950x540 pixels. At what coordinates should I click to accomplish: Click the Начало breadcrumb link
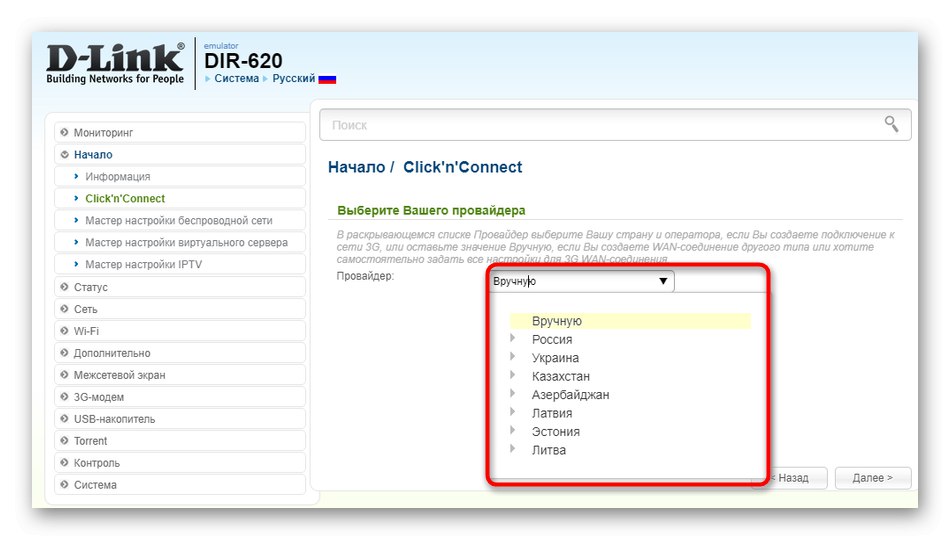point(356,167)
